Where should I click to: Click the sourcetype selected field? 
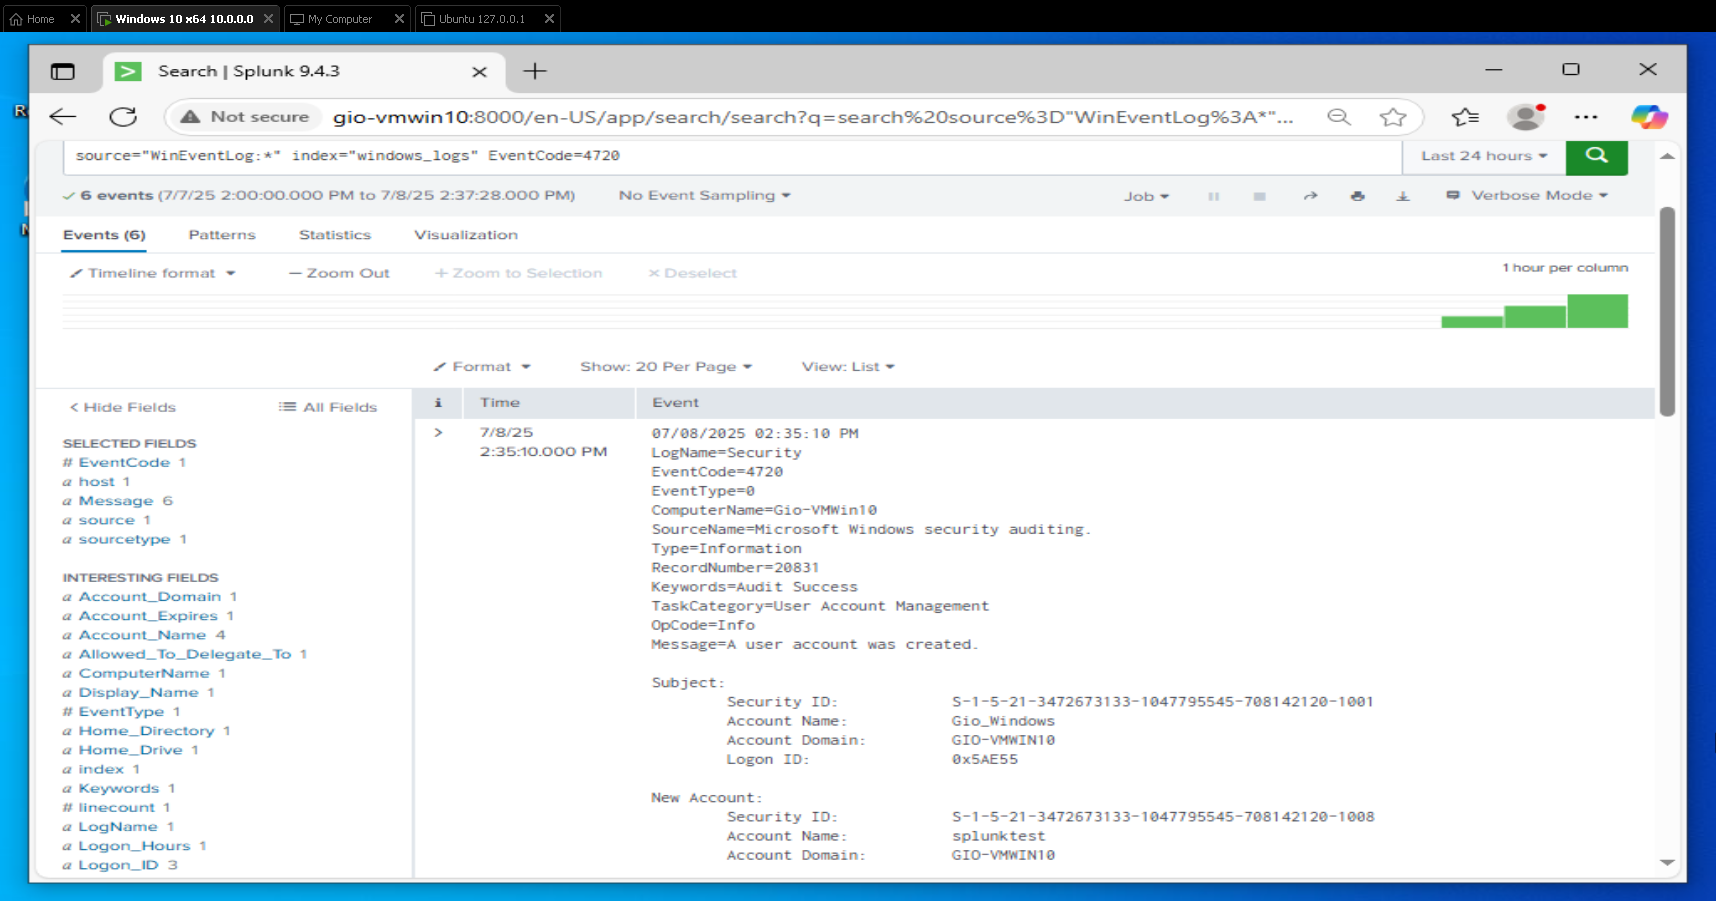124,539
